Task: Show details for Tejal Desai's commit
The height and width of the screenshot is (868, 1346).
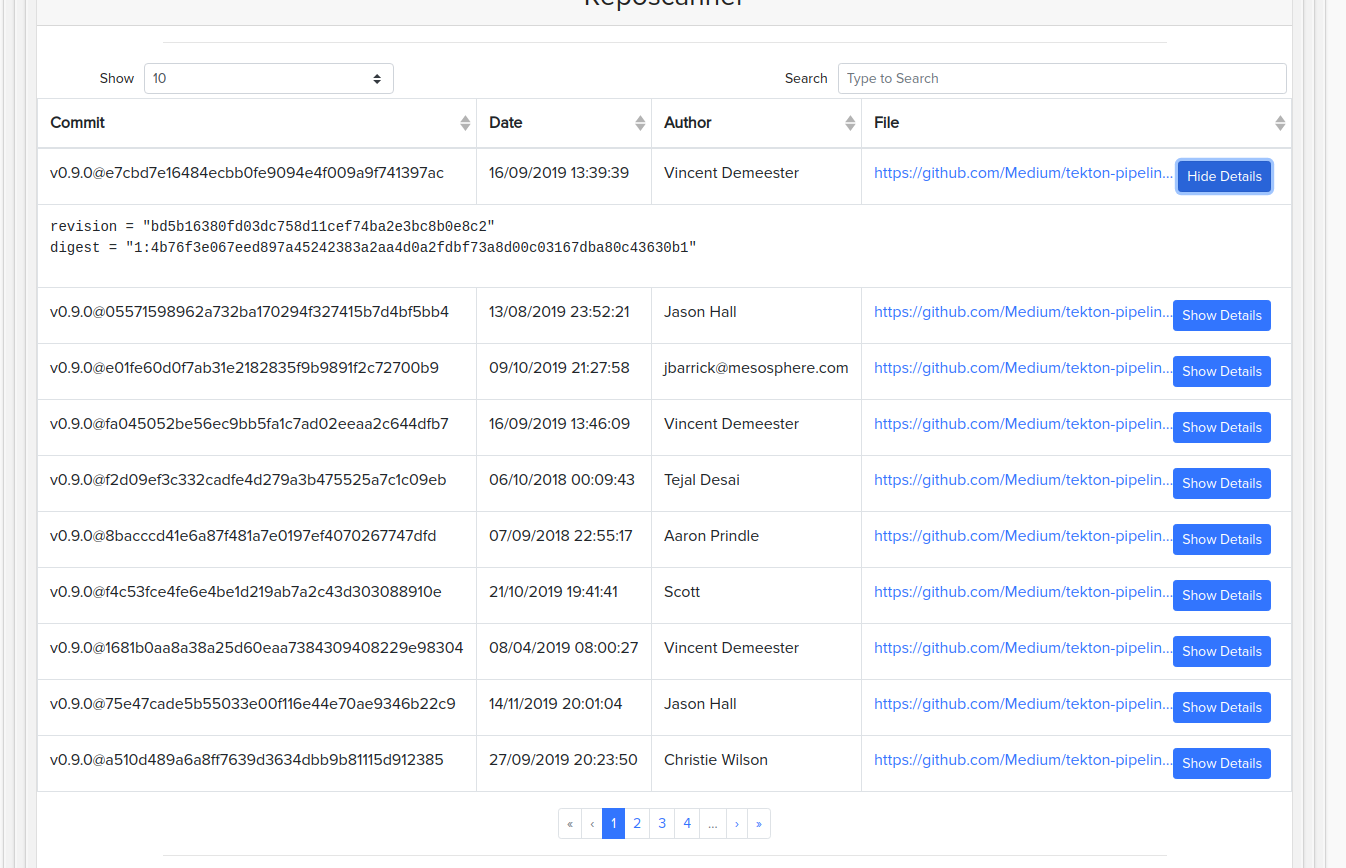Action: pyautogui.click(x=1221, y=483)
